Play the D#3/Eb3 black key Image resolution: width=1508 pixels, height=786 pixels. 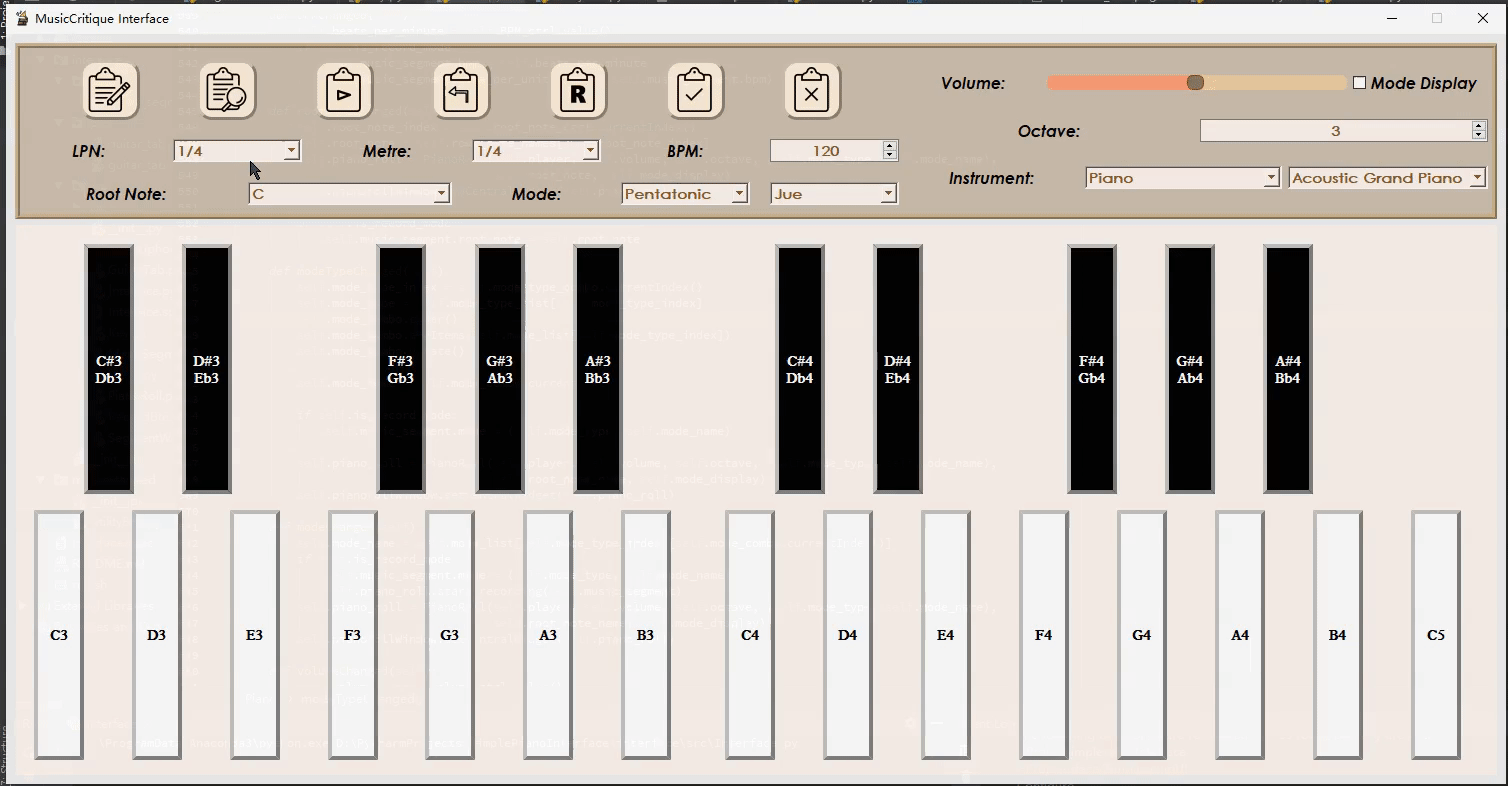point(207,369)
